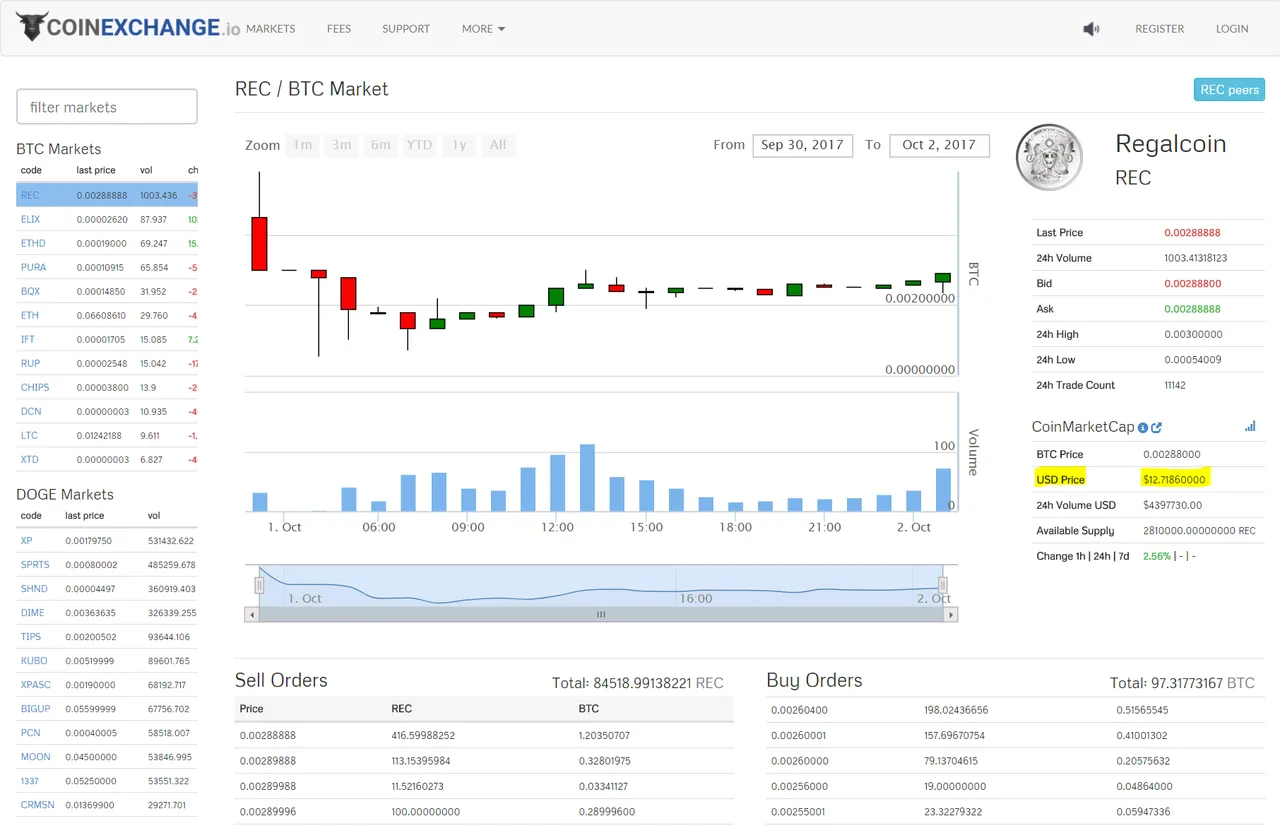Click buy order price 0.00260400
Viewport: 1280px width, 826px height.
tap(800, 710)
